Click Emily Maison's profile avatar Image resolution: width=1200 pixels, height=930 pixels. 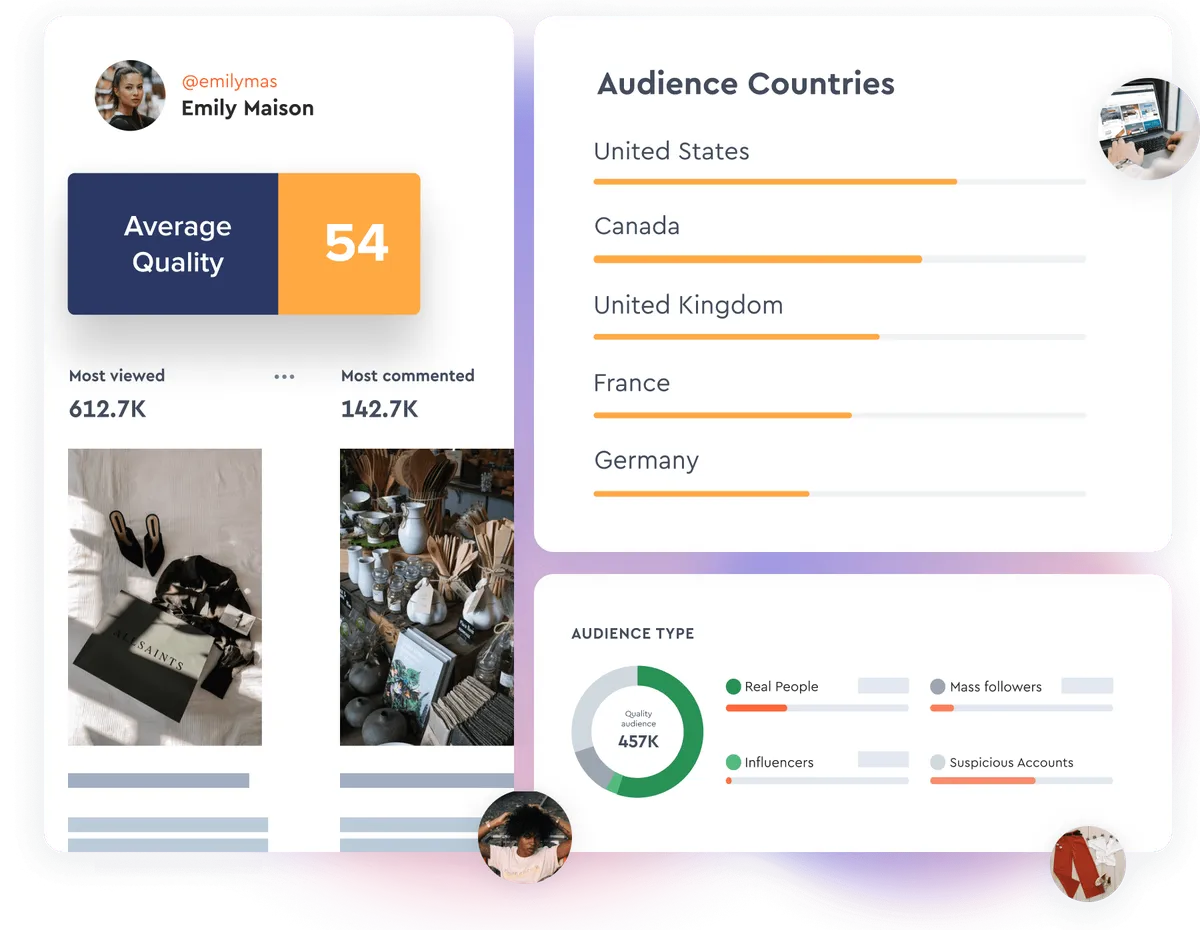(x=130, y=96)
